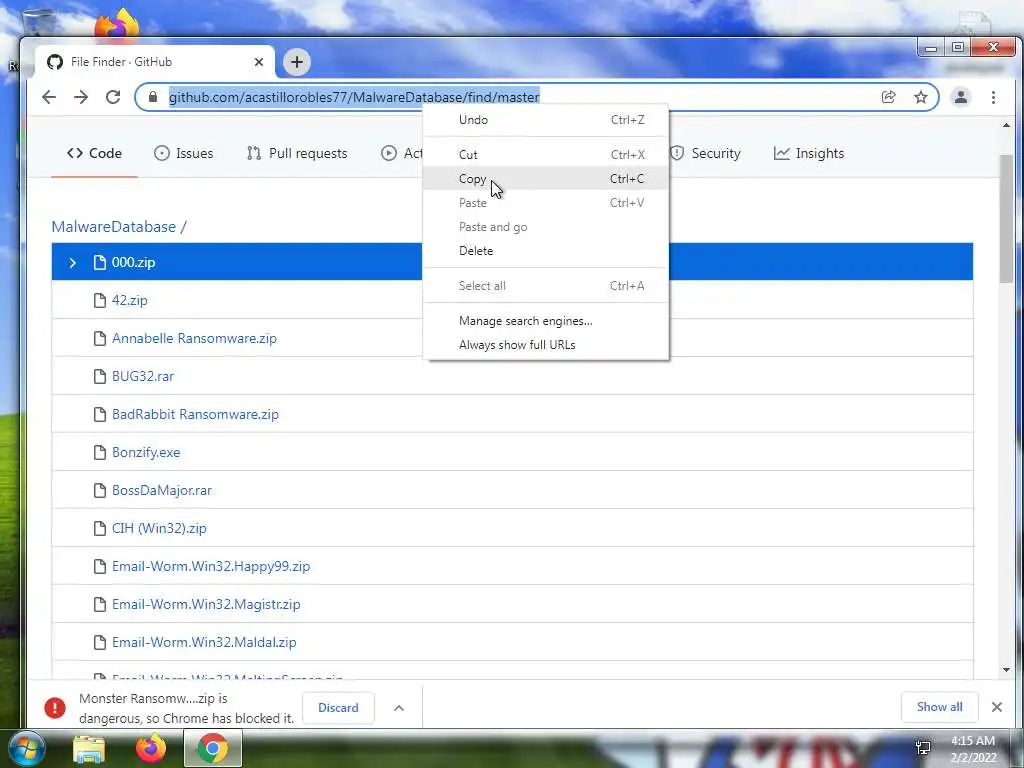Open the Pull requests tab
Image resolution: width=1024 pixels, height=768 pixels.
pyautogui.click(x=297, y=153)
